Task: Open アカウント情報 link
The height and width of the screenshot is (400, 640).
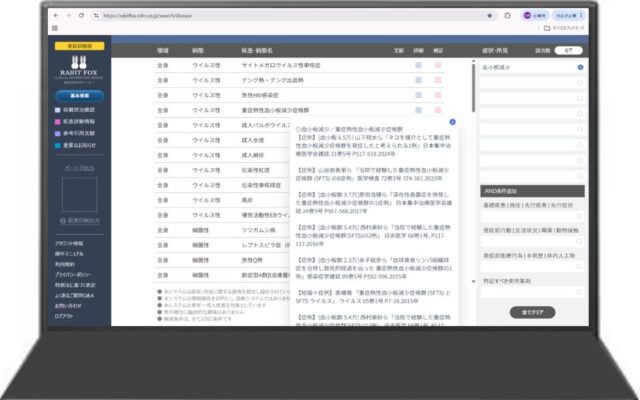Action: tap(69, 243)
